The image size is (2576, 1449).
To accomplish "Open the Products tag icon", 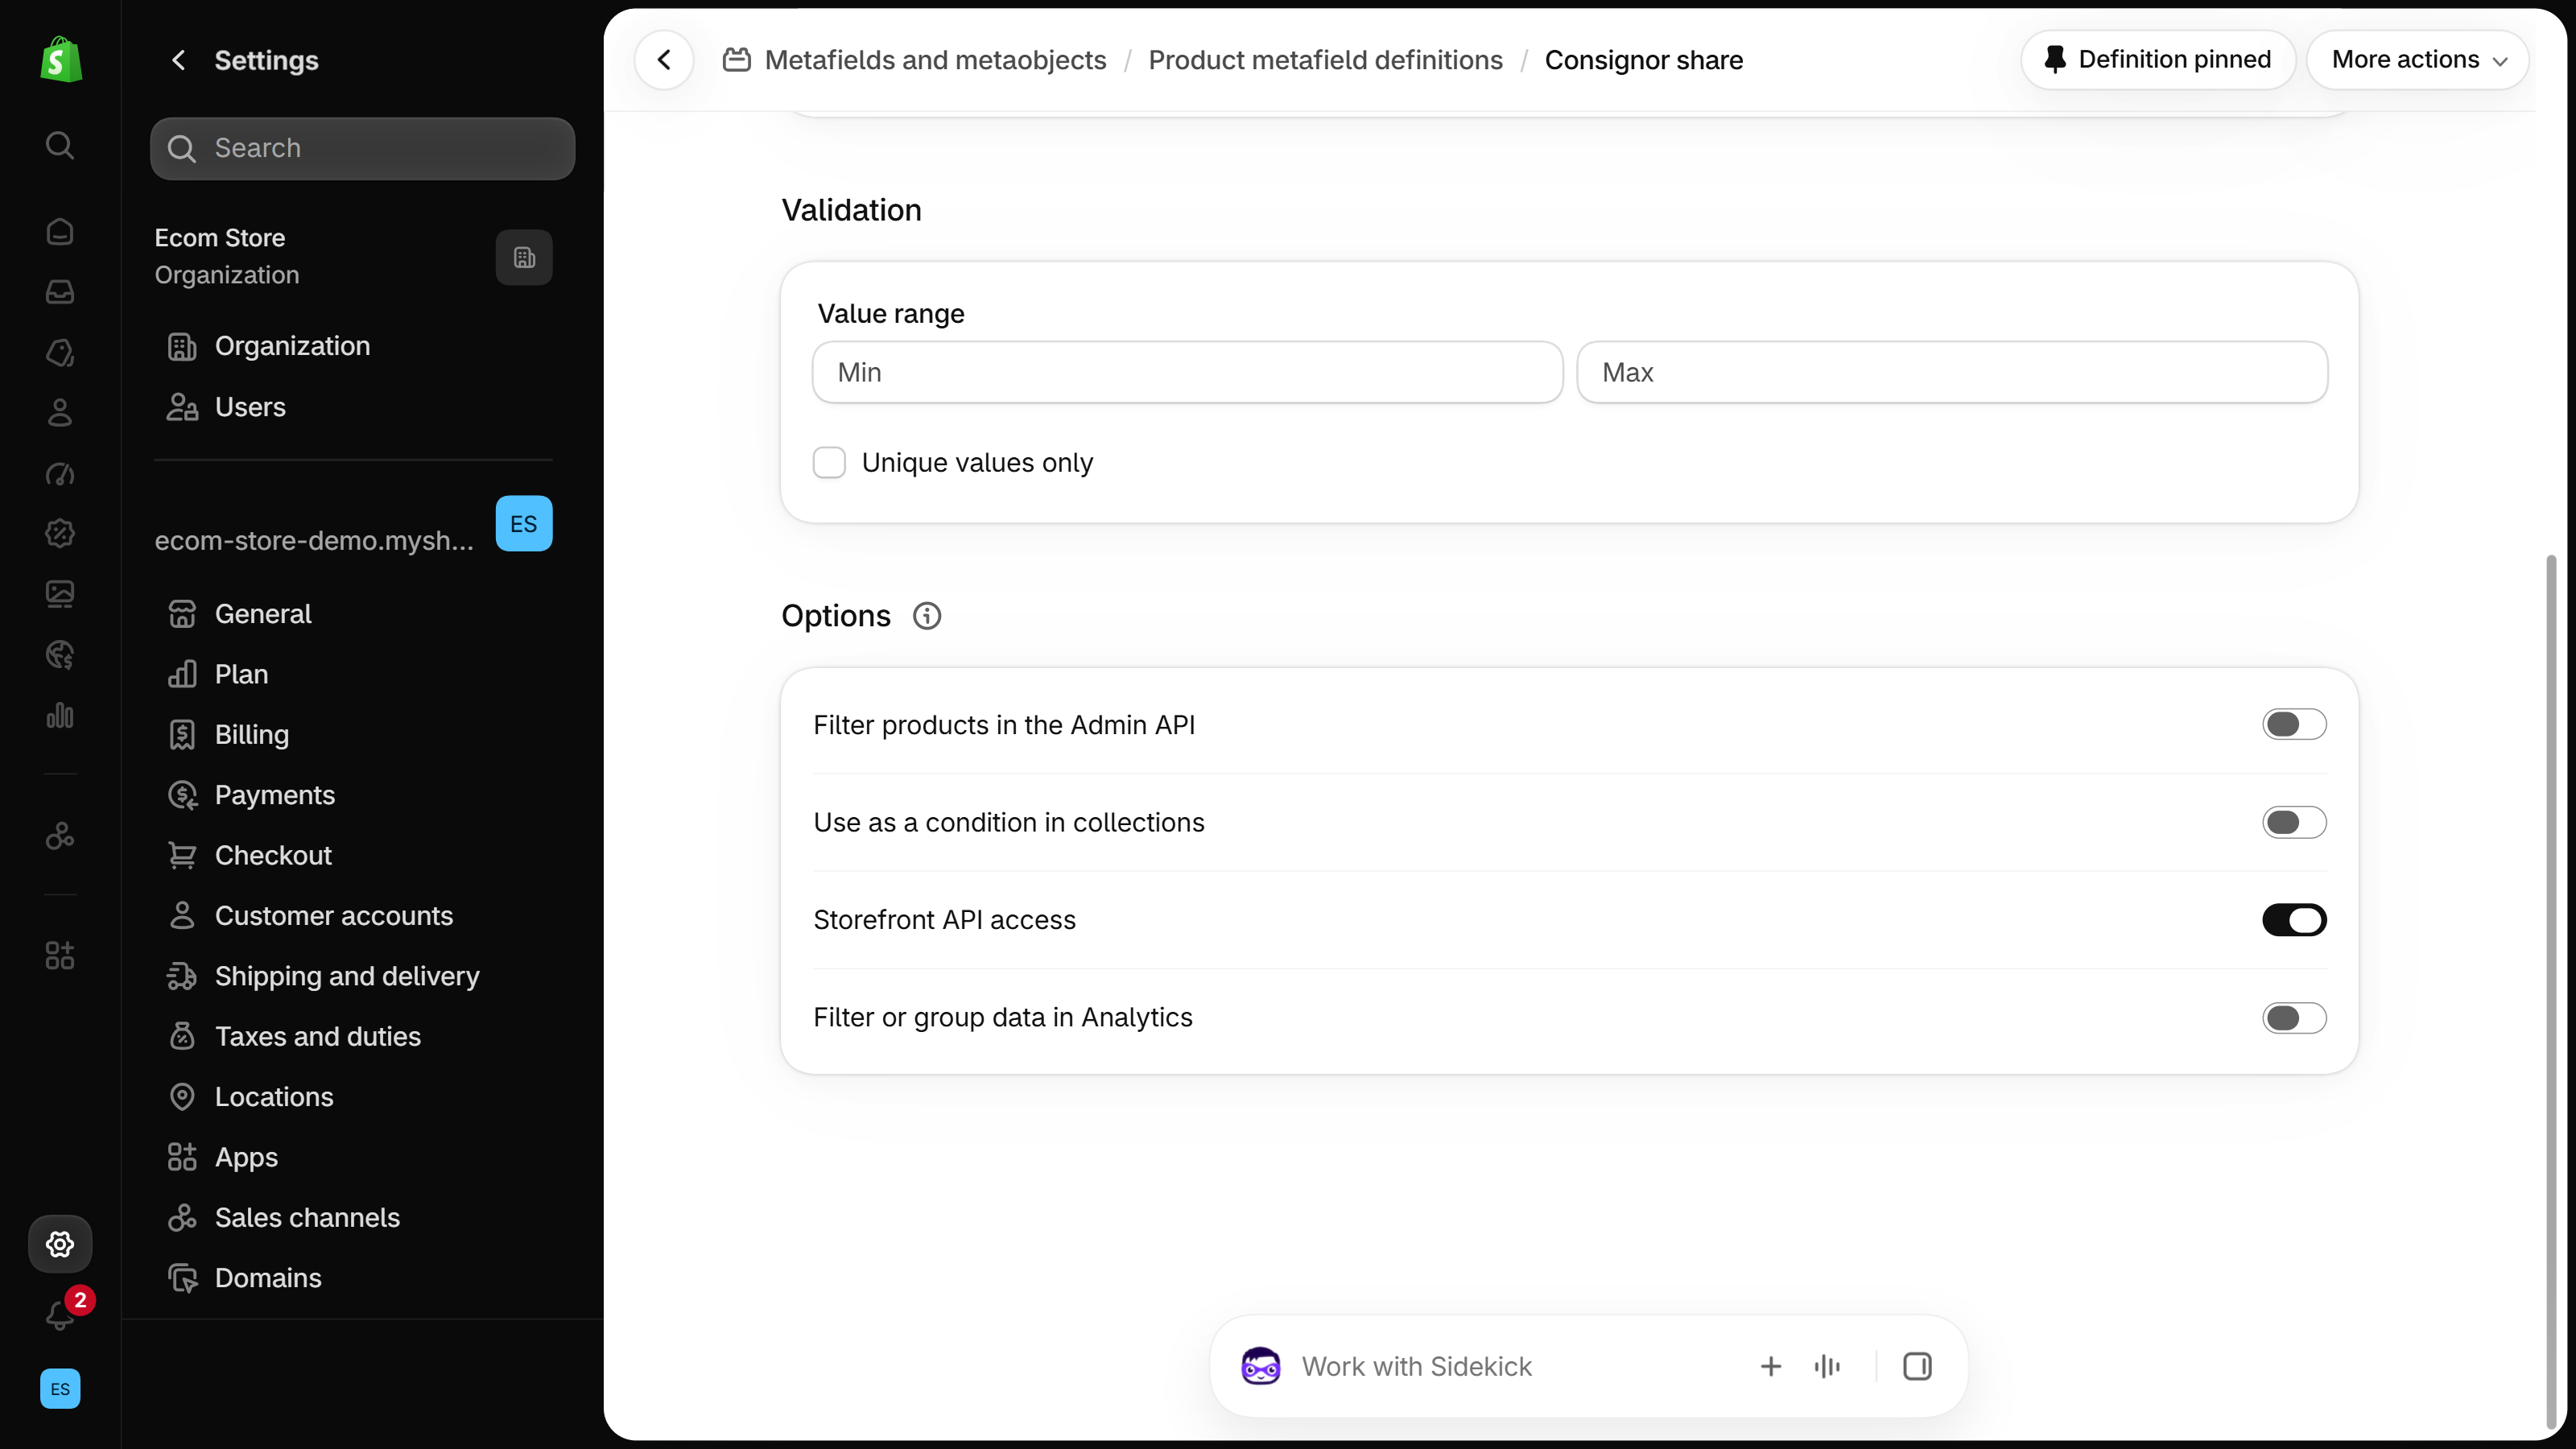I will point(60,352).
